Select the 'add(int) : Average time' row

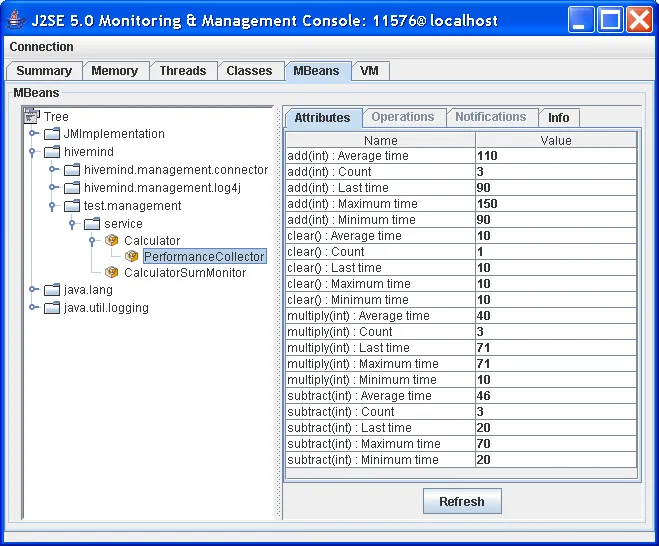coord(461,156)
